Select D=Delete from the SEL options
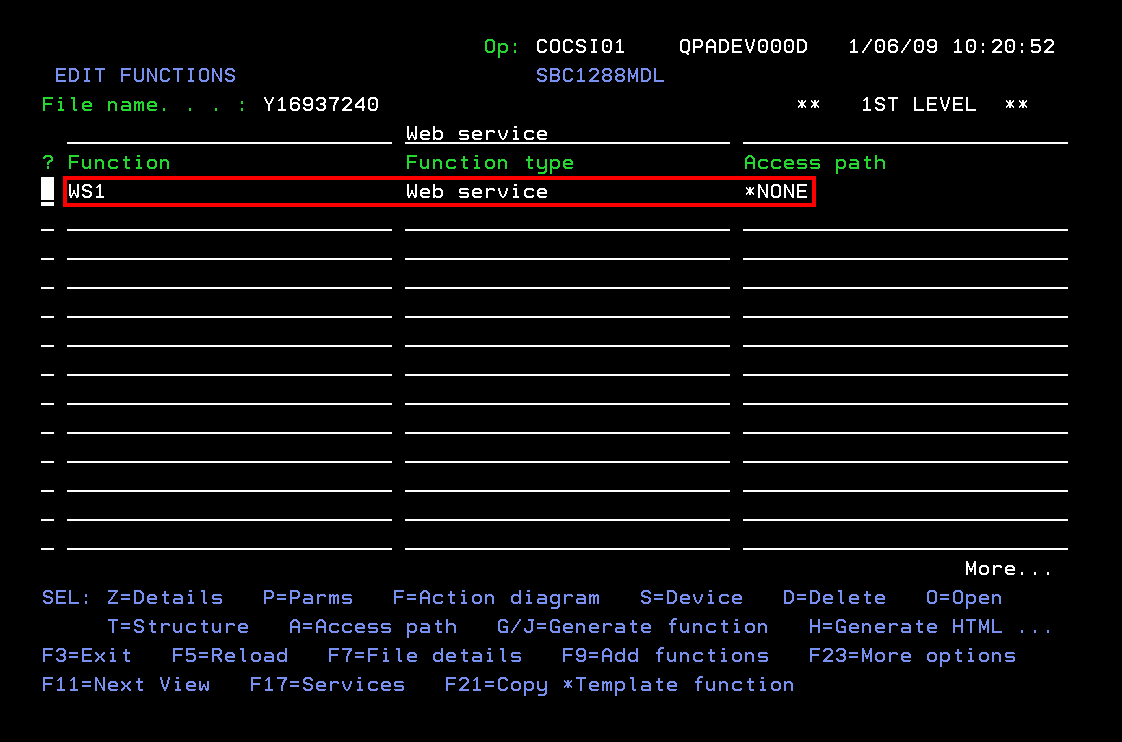The image size is (1122, 742). [834, 597]
